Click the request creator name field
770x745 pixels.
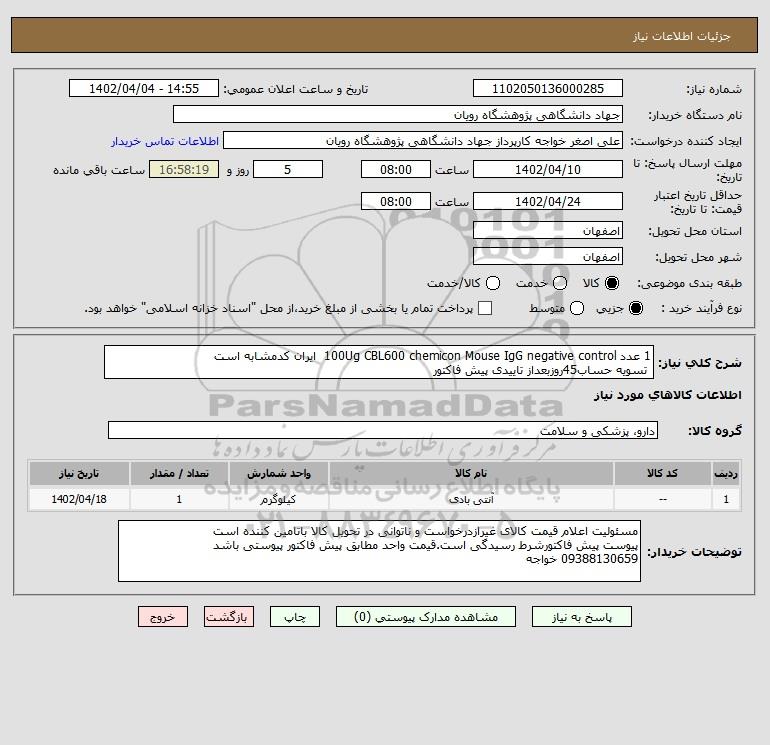(423, 140)
